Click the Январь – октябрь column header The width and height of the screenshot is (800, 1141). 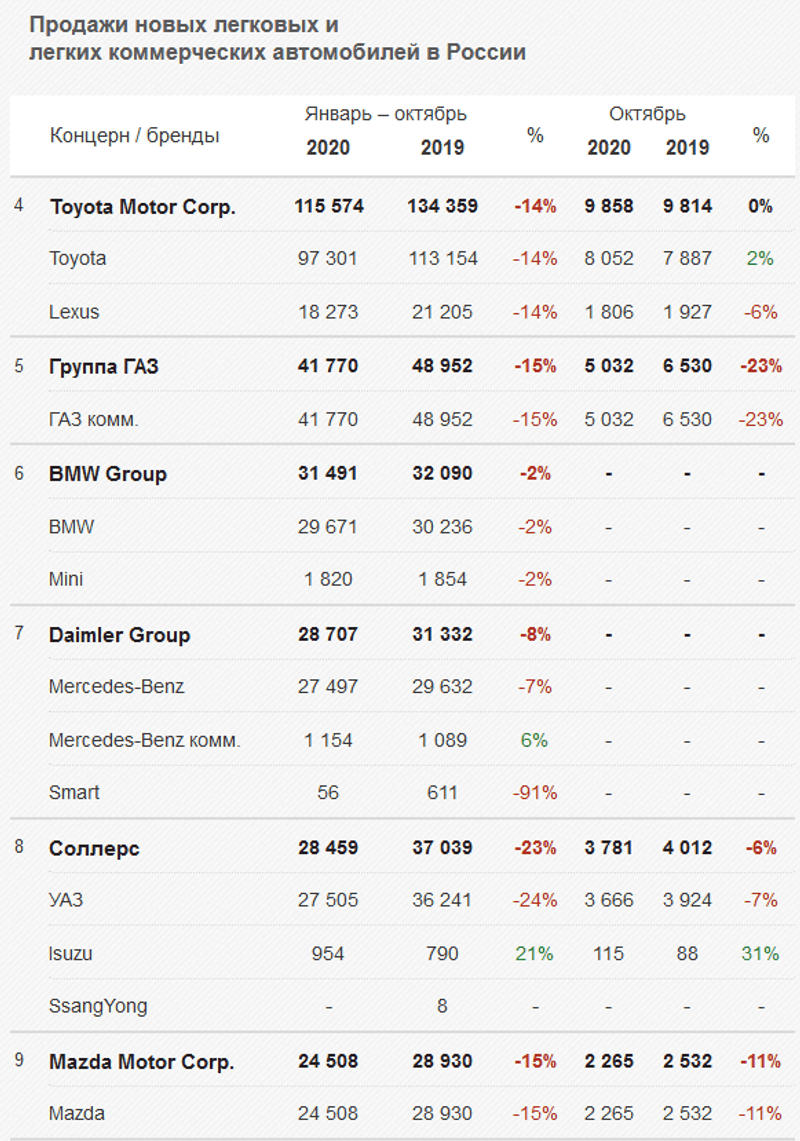pyautogui.click(x=385, y=114)
